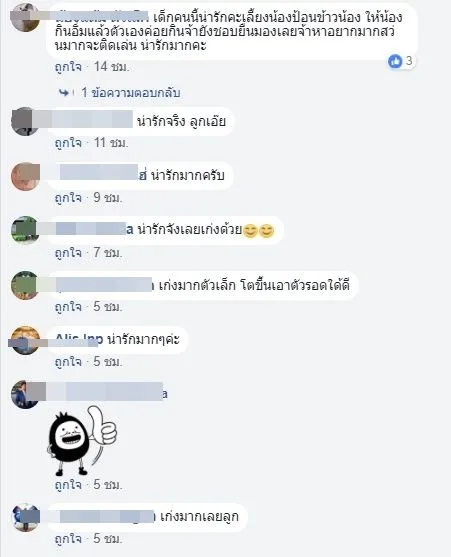Expand the 1 ข้อความตอบกลับ reply thread
The width and height of the screenshot is (451, 557).
pyautogui.click(x=131, y=93)
